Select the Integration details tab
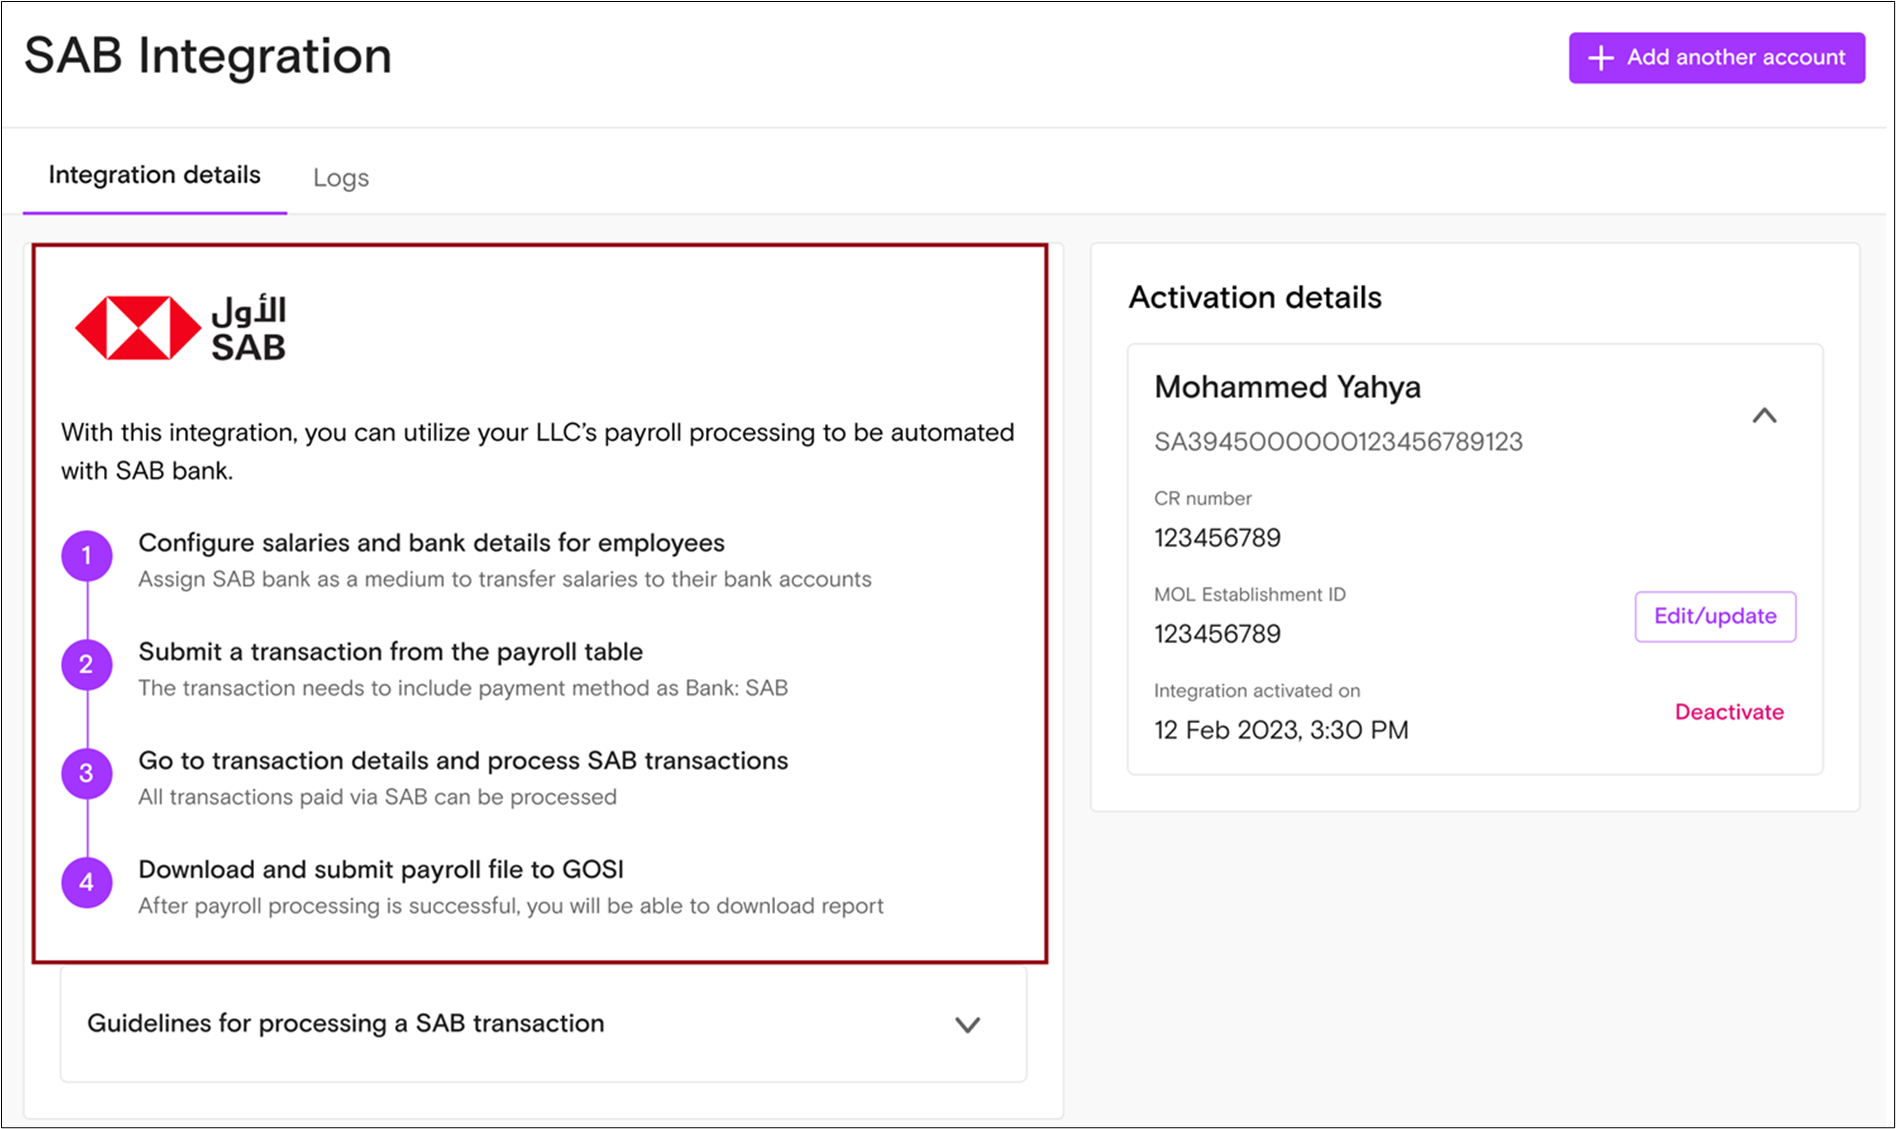1896x1129 pixels. point(155,175)
